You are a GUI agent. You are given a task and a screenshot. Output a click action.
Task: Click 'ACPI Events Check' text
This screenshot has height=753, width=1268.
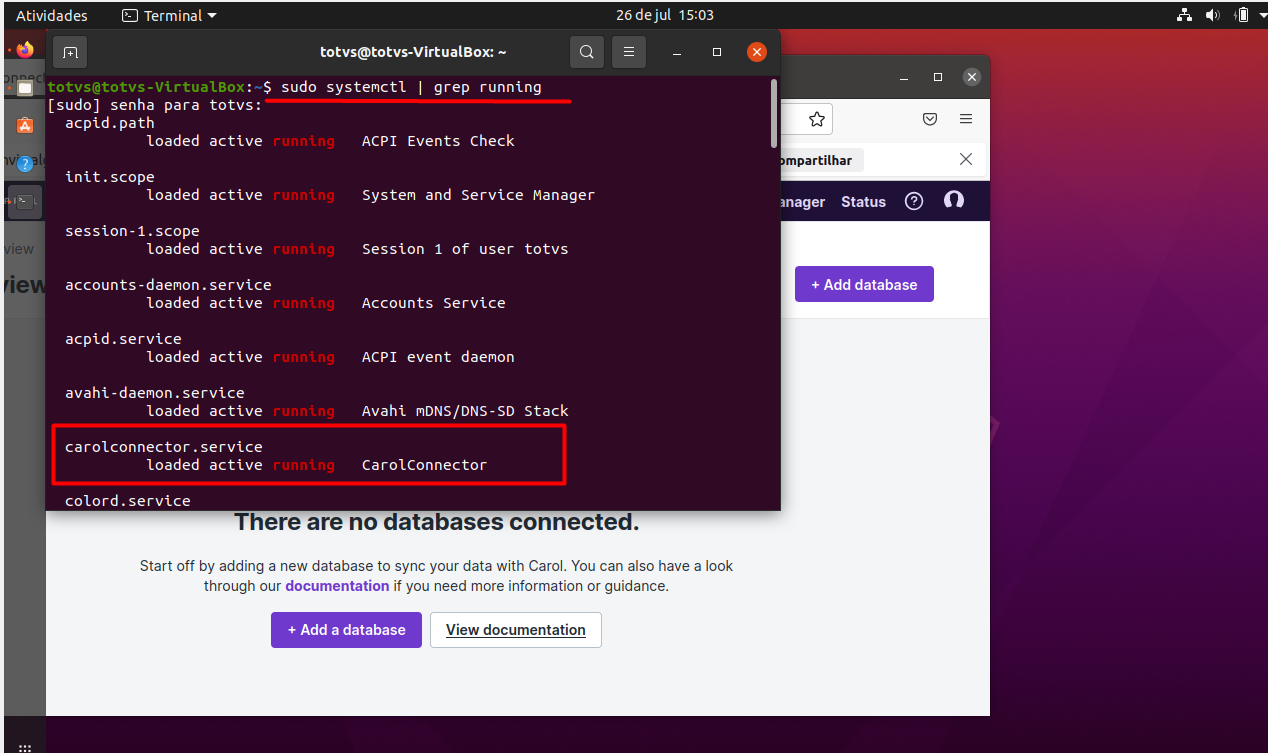point(438,141)
